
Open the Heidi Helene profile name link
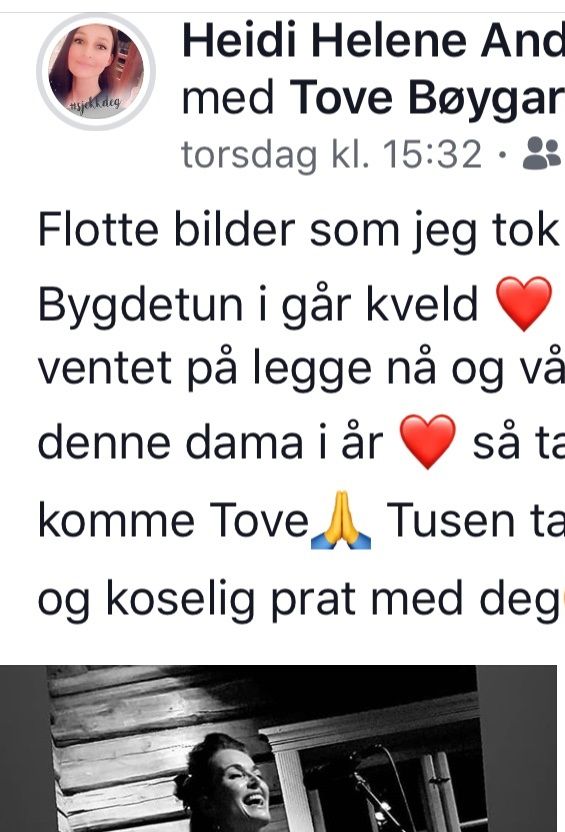373,41
